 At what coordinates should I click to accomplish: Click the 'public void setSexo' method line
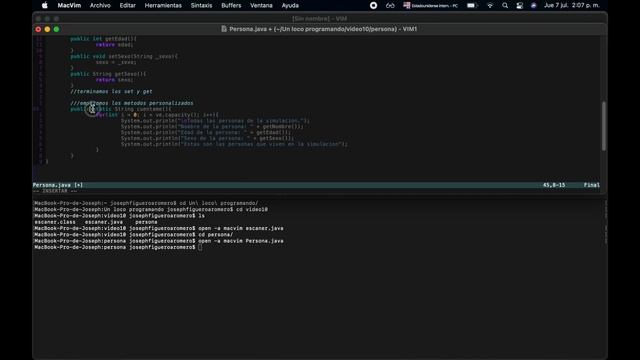(124, 56)
